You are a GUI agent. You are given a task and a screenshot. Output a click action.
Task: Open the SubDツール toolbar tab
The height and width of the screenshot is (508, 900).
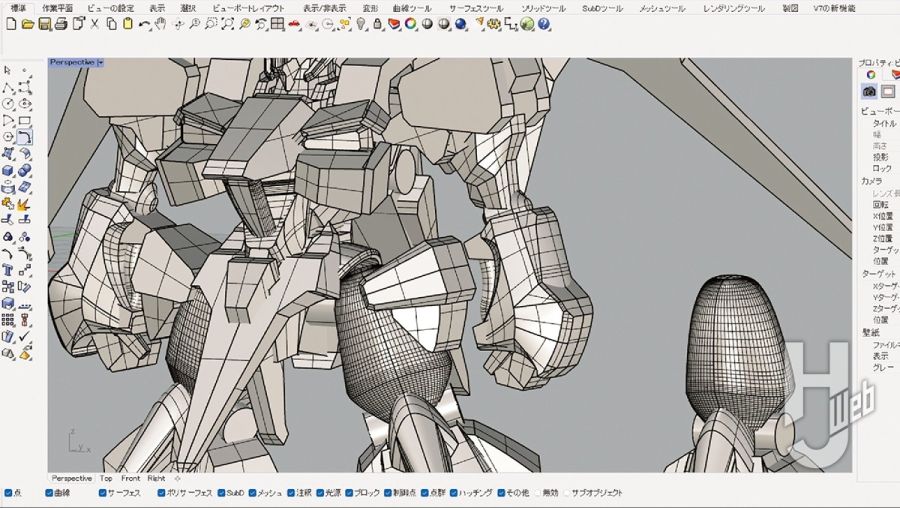pyautogui.click(x=602, y=8)
